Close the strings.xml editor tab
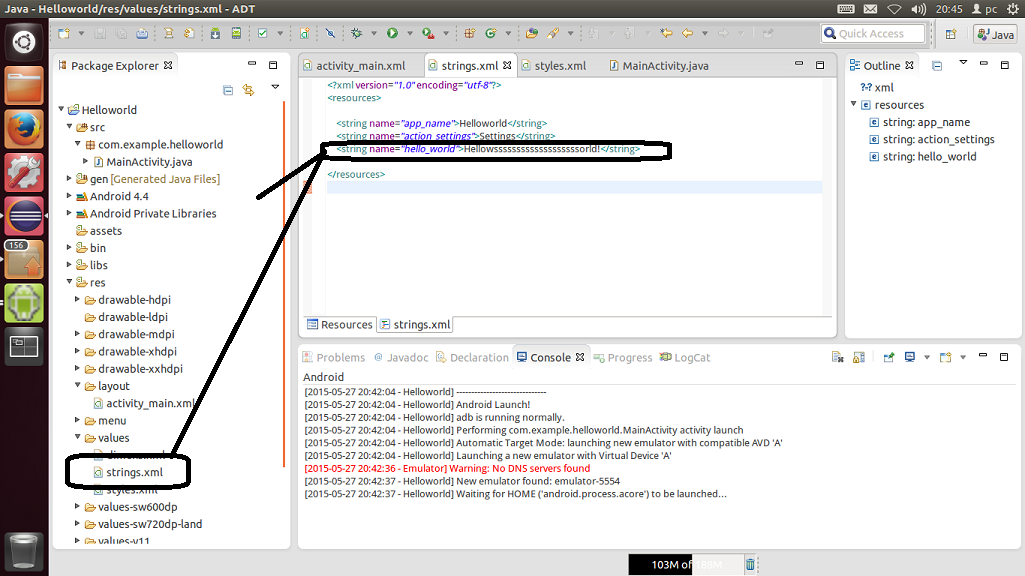The height and width of the screenshot is (576, 1025). point(507,65)
